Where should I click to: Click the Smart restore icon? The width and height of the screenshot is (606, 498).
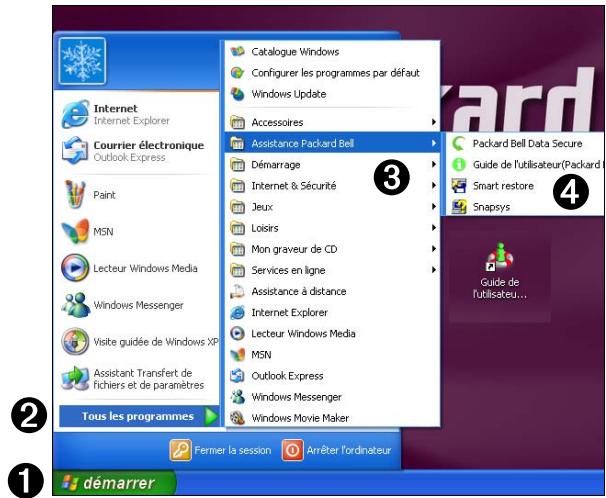[459, 186]
